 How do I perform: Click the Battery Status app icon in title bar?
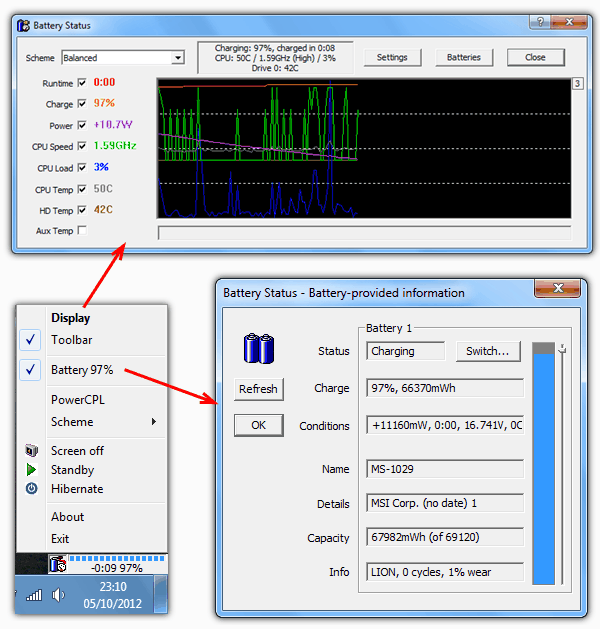coord(24,25)
